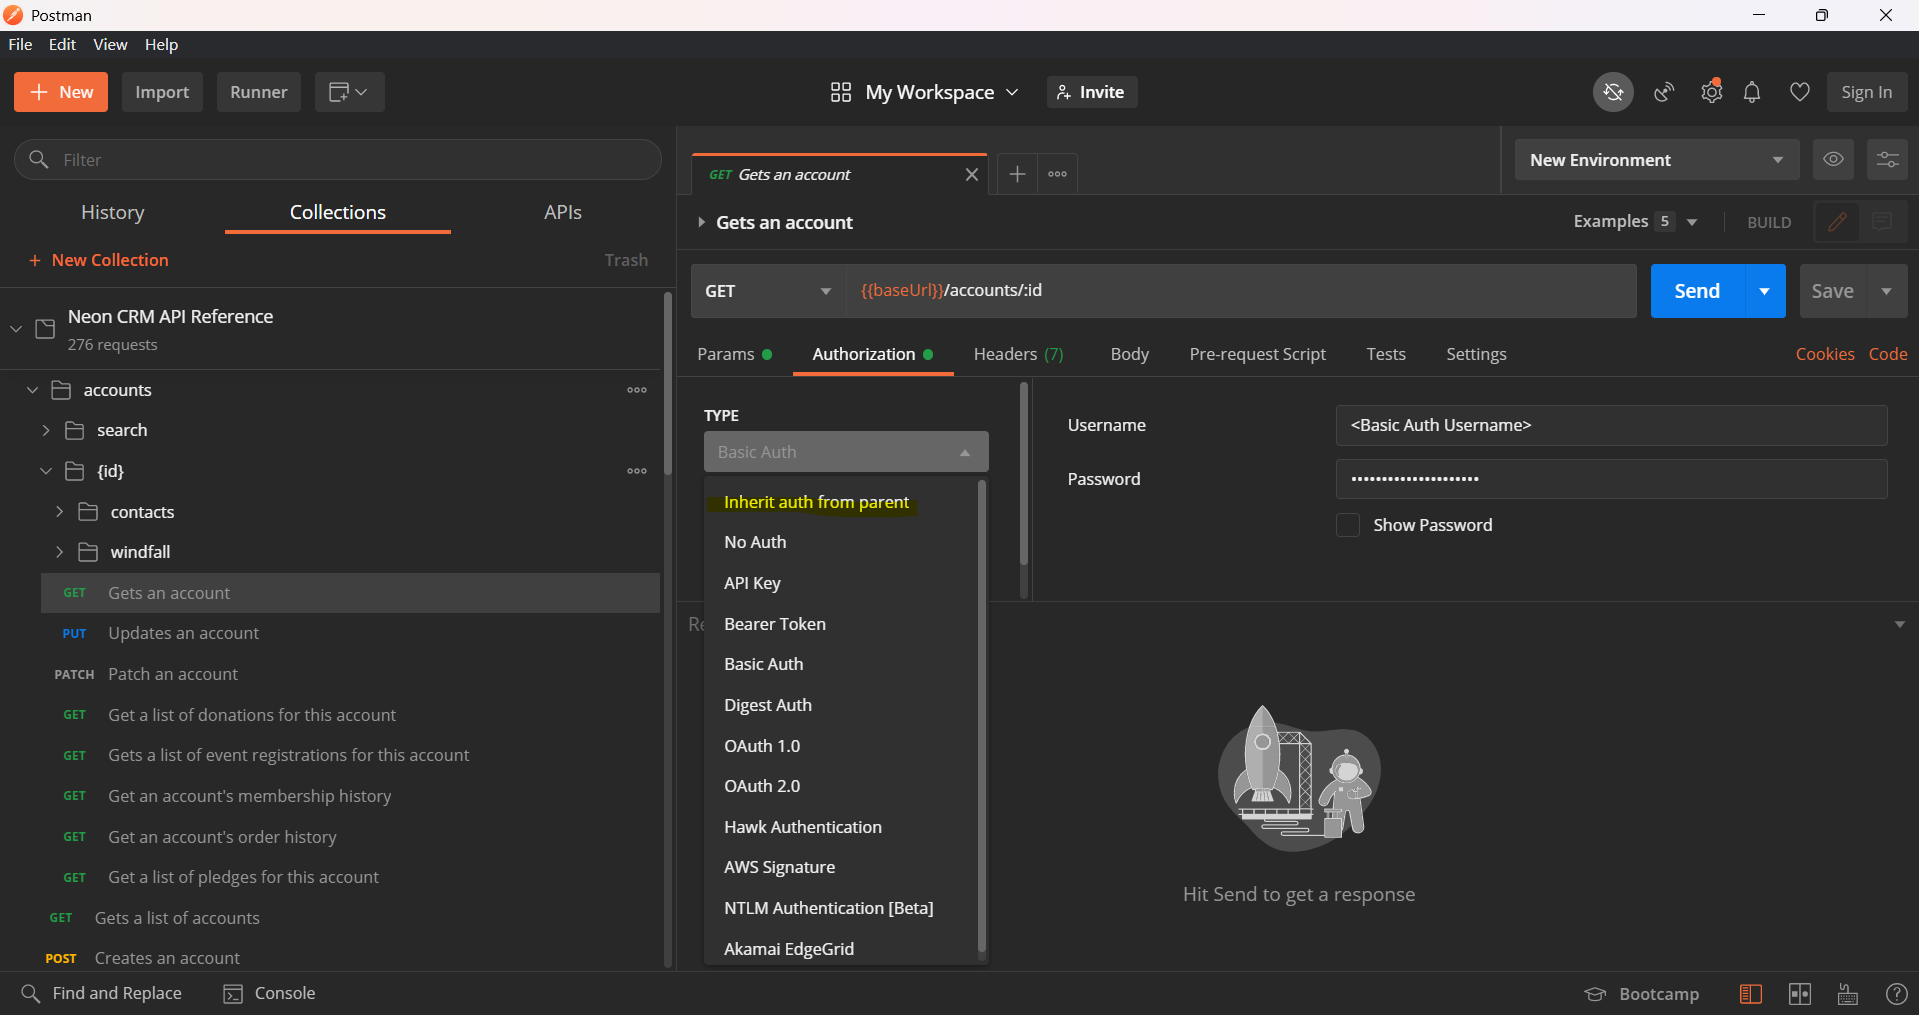Viewport: 1919px width, 1015px height.
Task: Switch to the APIs tab
Action: point(563,212)
